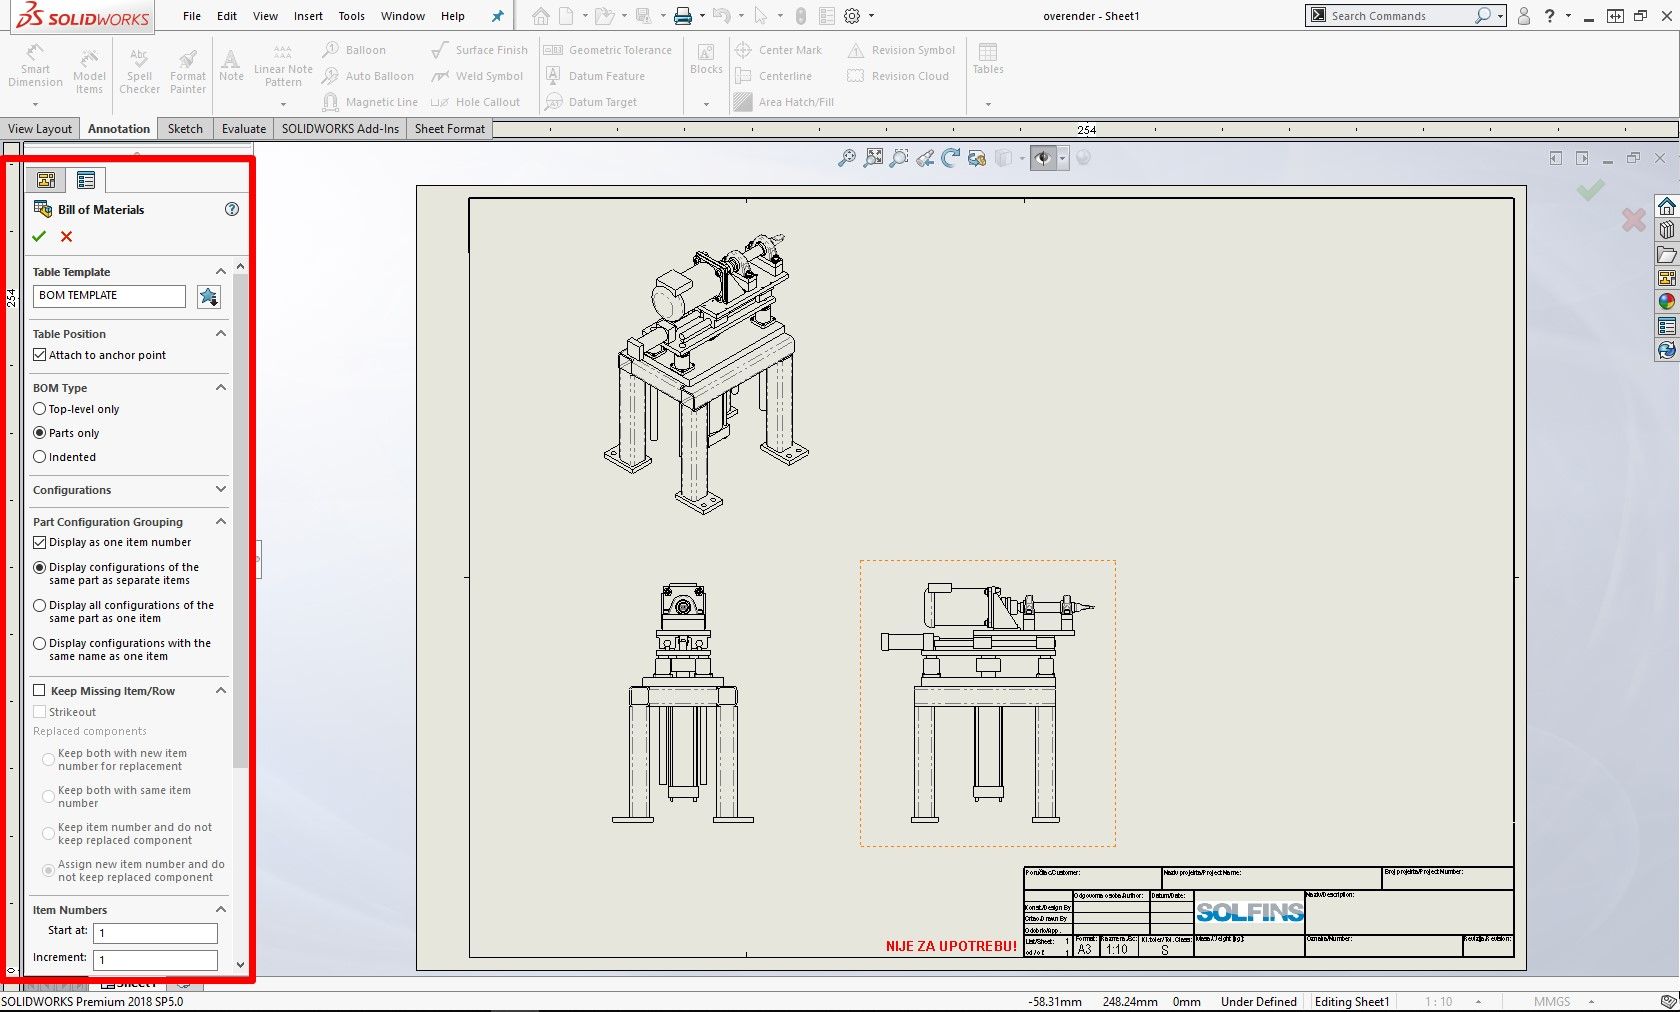
Task: Click the Options gear icon
Action: [x=852, y=16]
